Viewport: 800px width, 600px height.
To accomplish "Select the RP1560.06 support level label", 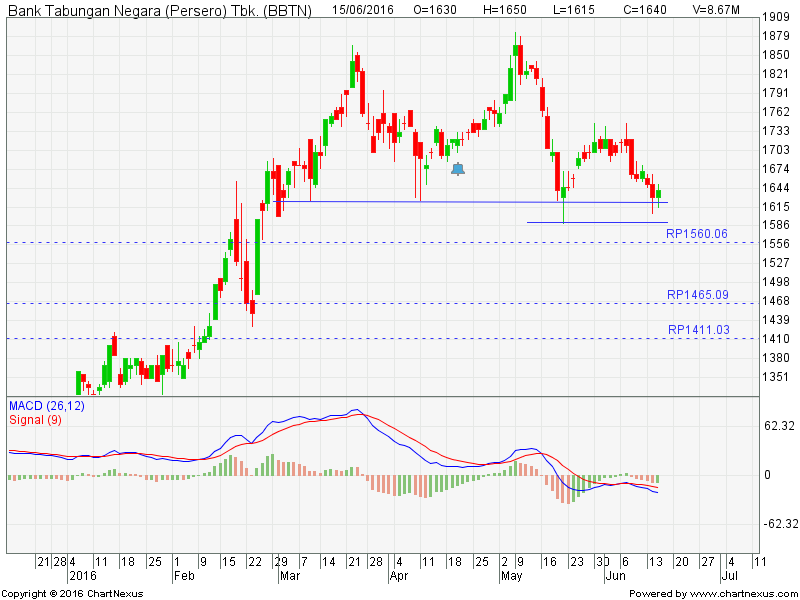I will click(697, 234).
